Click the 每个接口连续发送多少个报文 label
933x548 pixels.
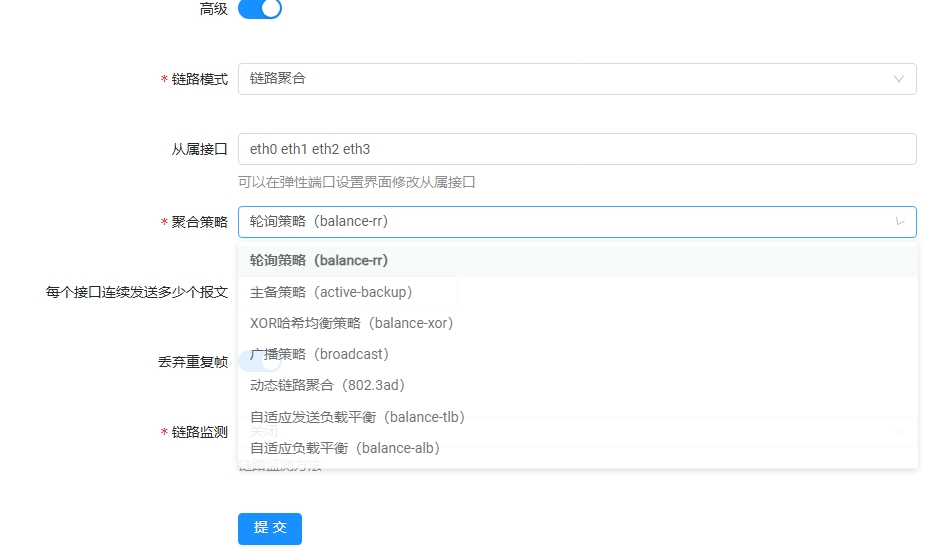pos(137,292)
